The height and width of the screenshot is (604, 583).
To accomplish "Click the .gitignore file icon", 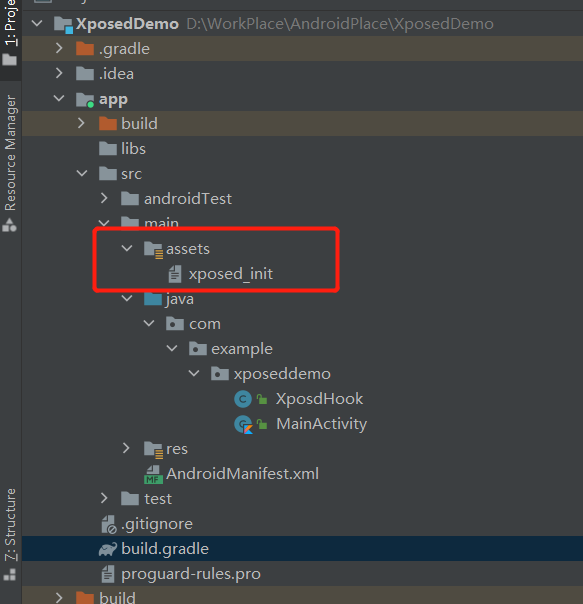I will click(109, 524).
